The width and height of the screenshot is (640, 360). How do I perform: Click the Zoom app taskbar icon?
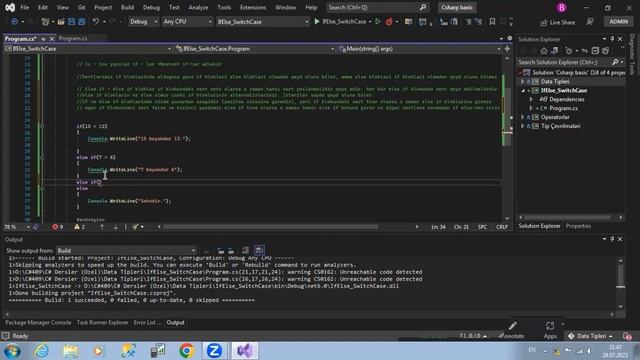(x=214, y=351)
